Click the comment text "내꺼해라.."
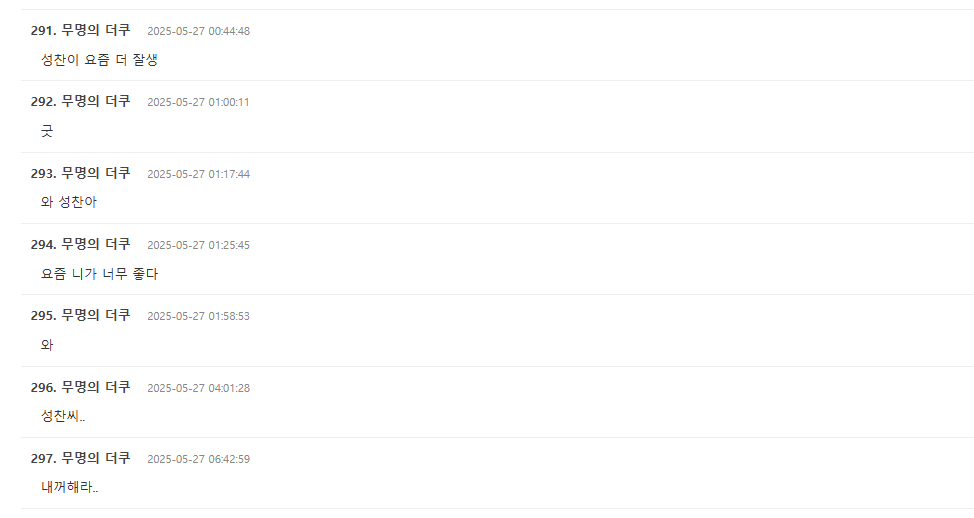974x518 pixels. click(69, 488)
